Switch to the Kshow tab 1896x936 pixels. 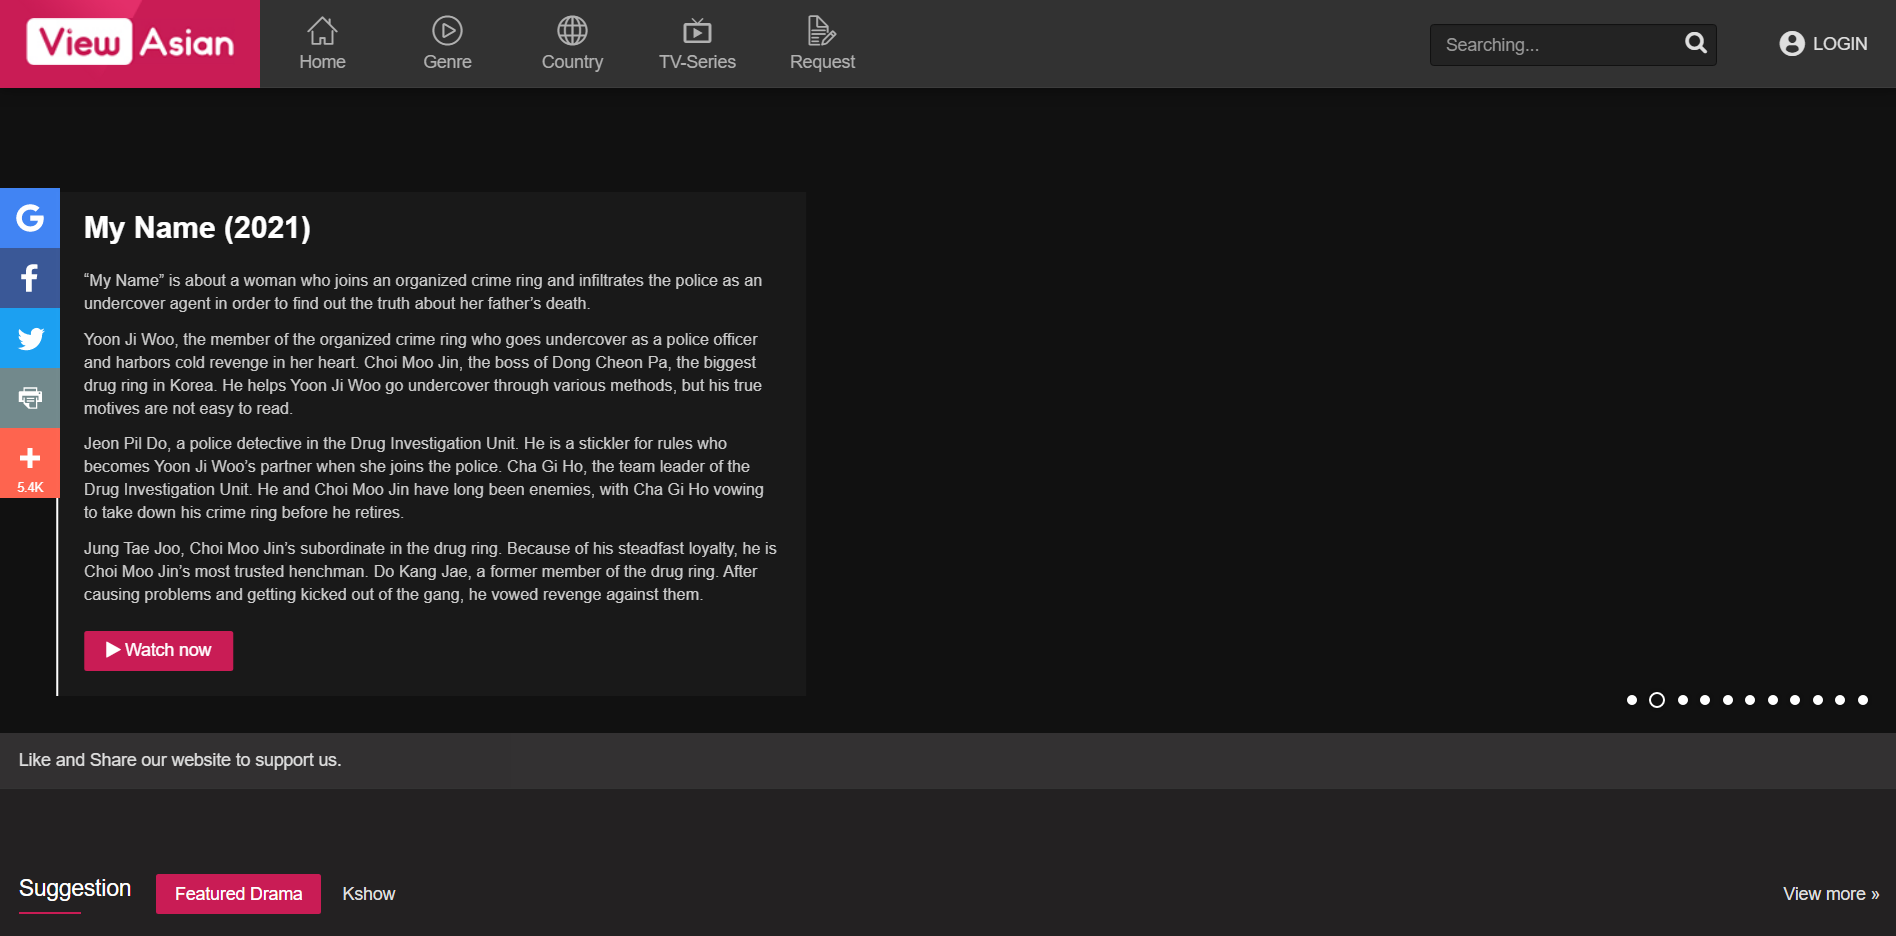click(368, 894)
